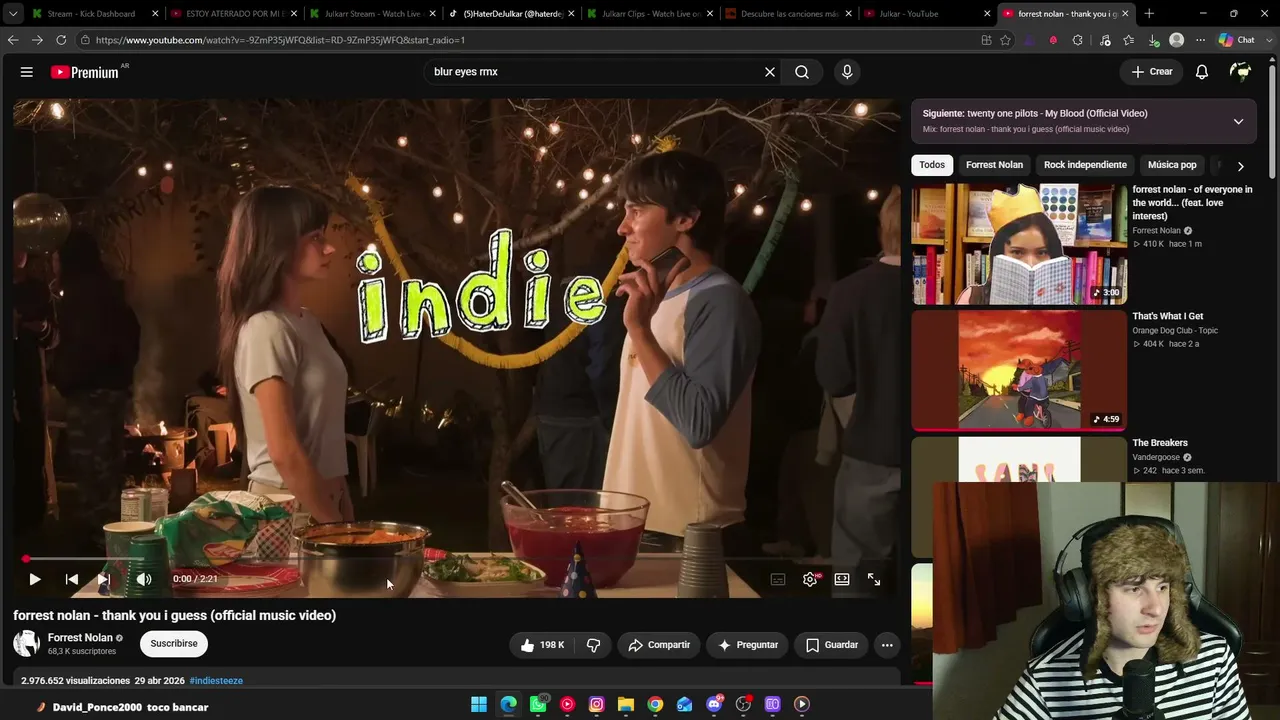Screen dimensions: 1280x720
Task: Select the Forrest Nolan filter chip
Action: (x=994, y=165)
